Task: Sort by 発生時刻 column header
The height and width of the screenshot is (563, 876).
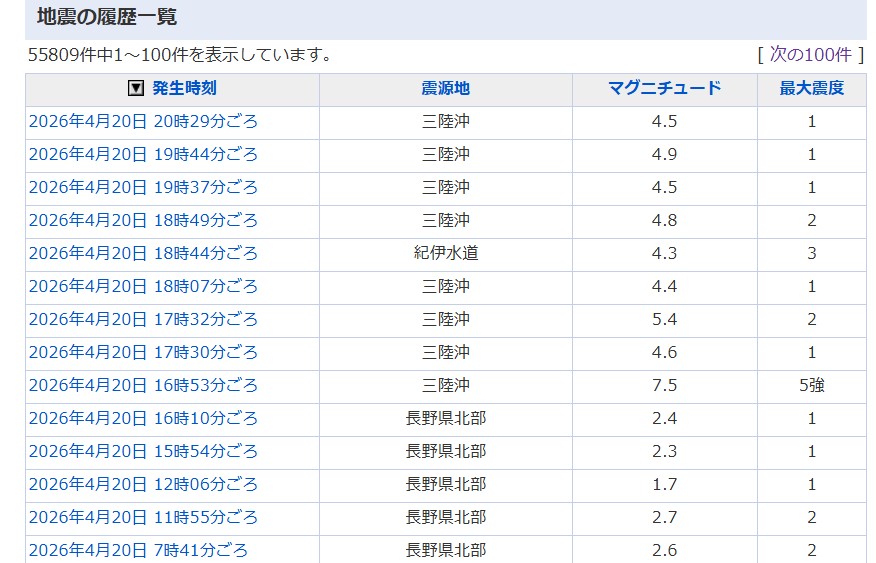Action: pyautogui.click(x=184, y=88)
